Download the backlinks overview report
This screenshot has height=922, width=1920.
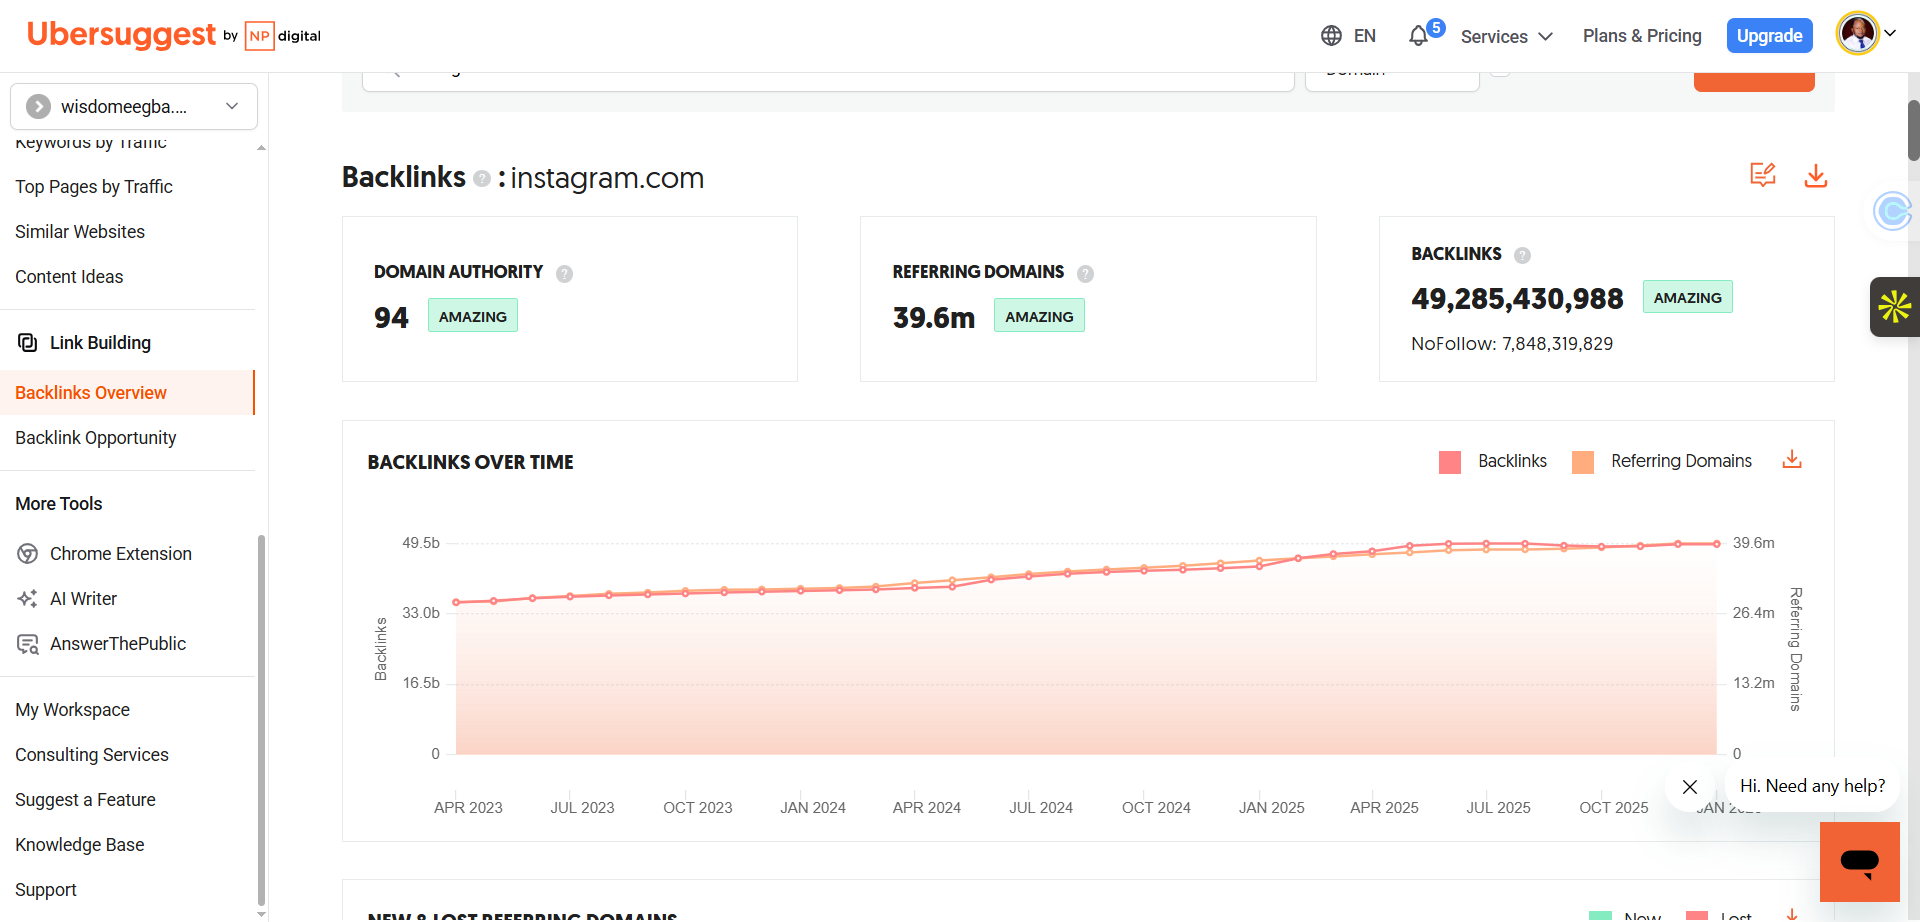click(1815, 176)
